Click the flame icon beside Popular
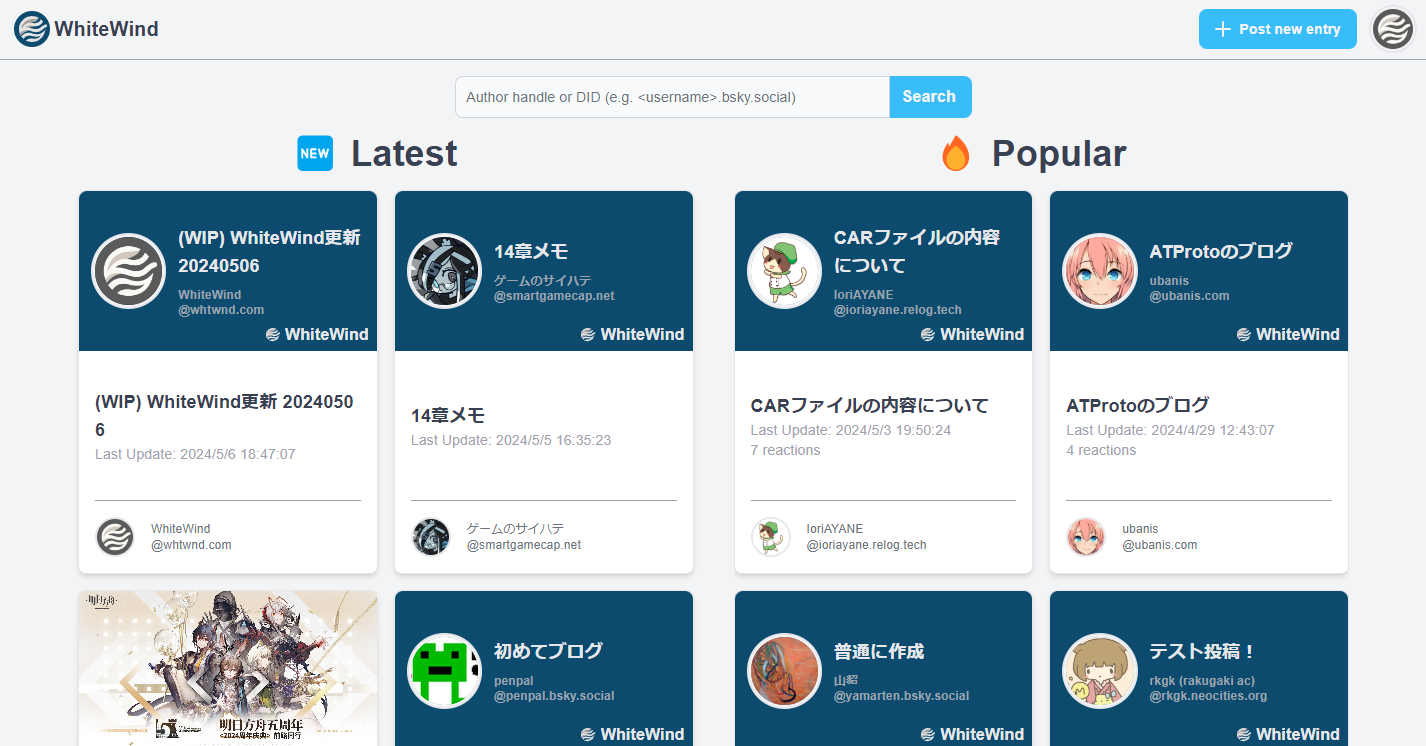 956,153
